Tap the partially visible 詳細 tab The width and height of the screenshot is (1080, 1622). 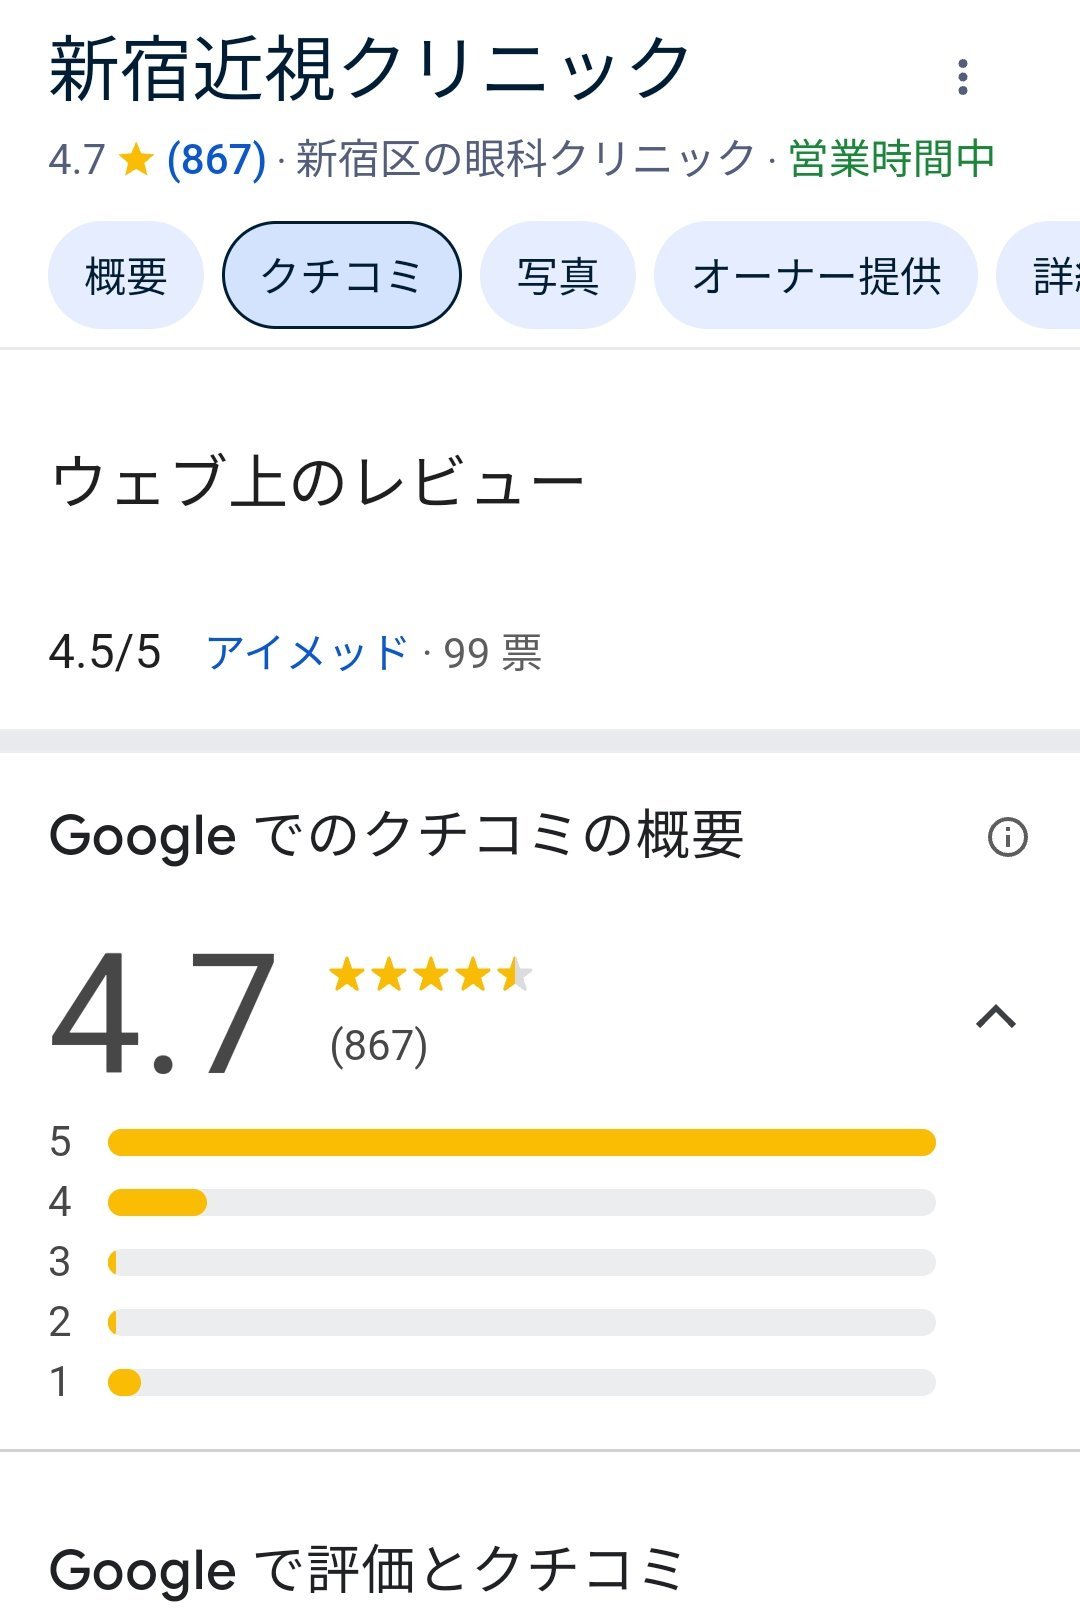[x=1040, y=275]
